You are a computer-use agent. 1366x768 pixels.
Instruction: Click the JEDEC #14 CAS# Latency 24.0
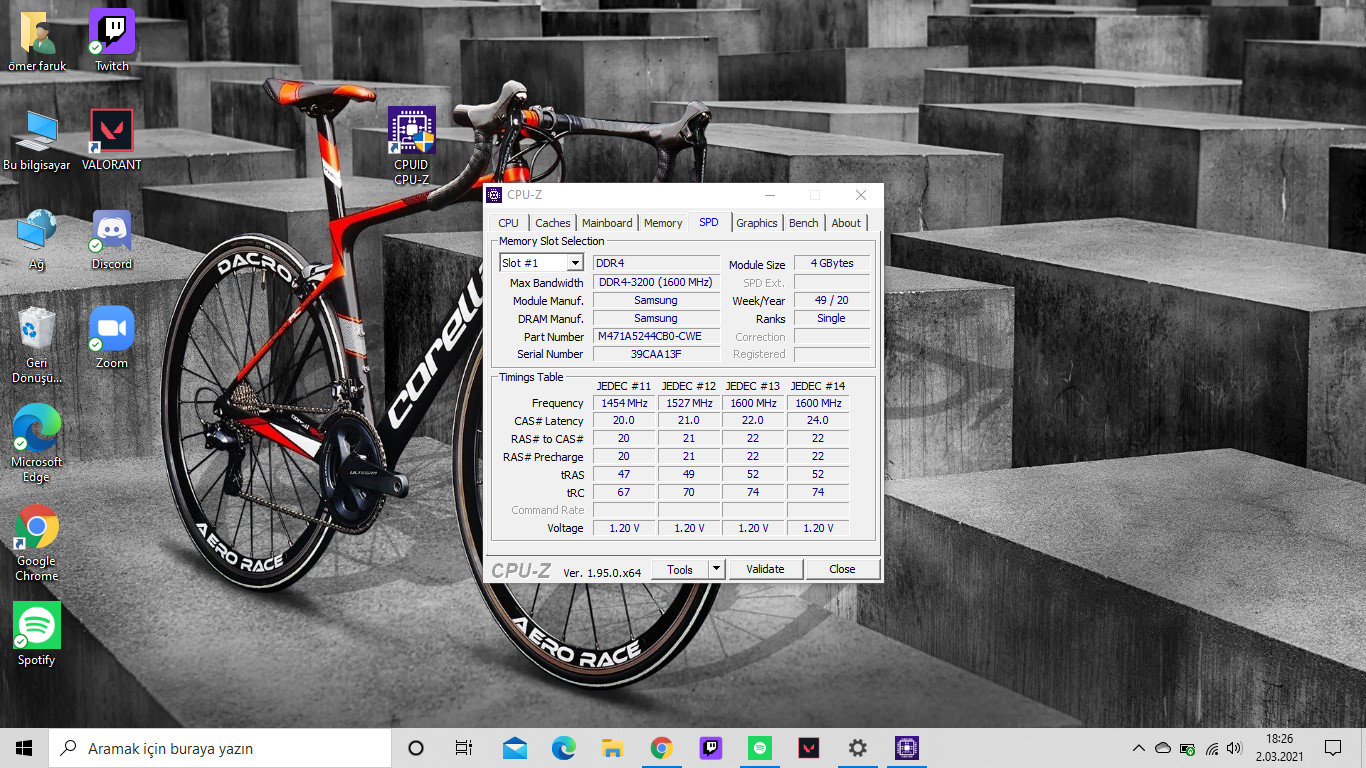(x=818, y=421)
